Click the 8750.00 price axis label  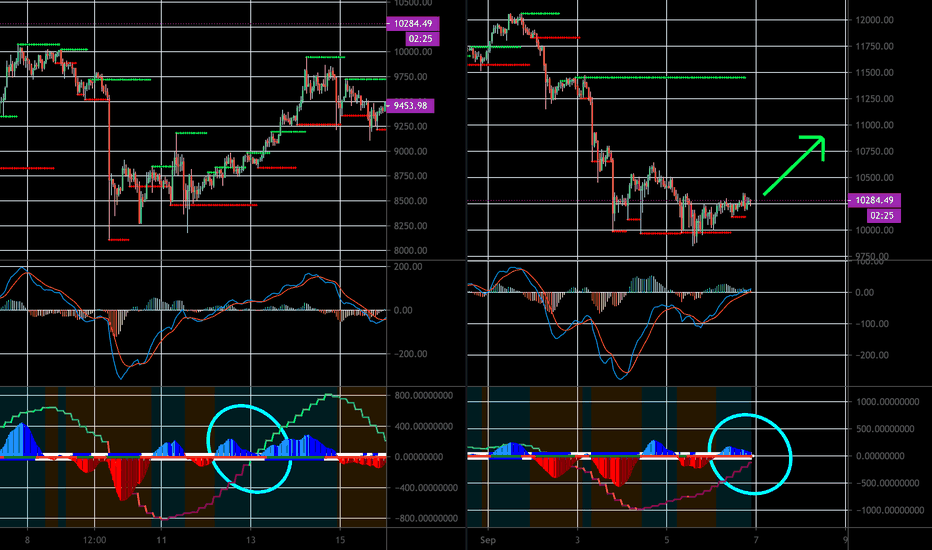[410, 176]
